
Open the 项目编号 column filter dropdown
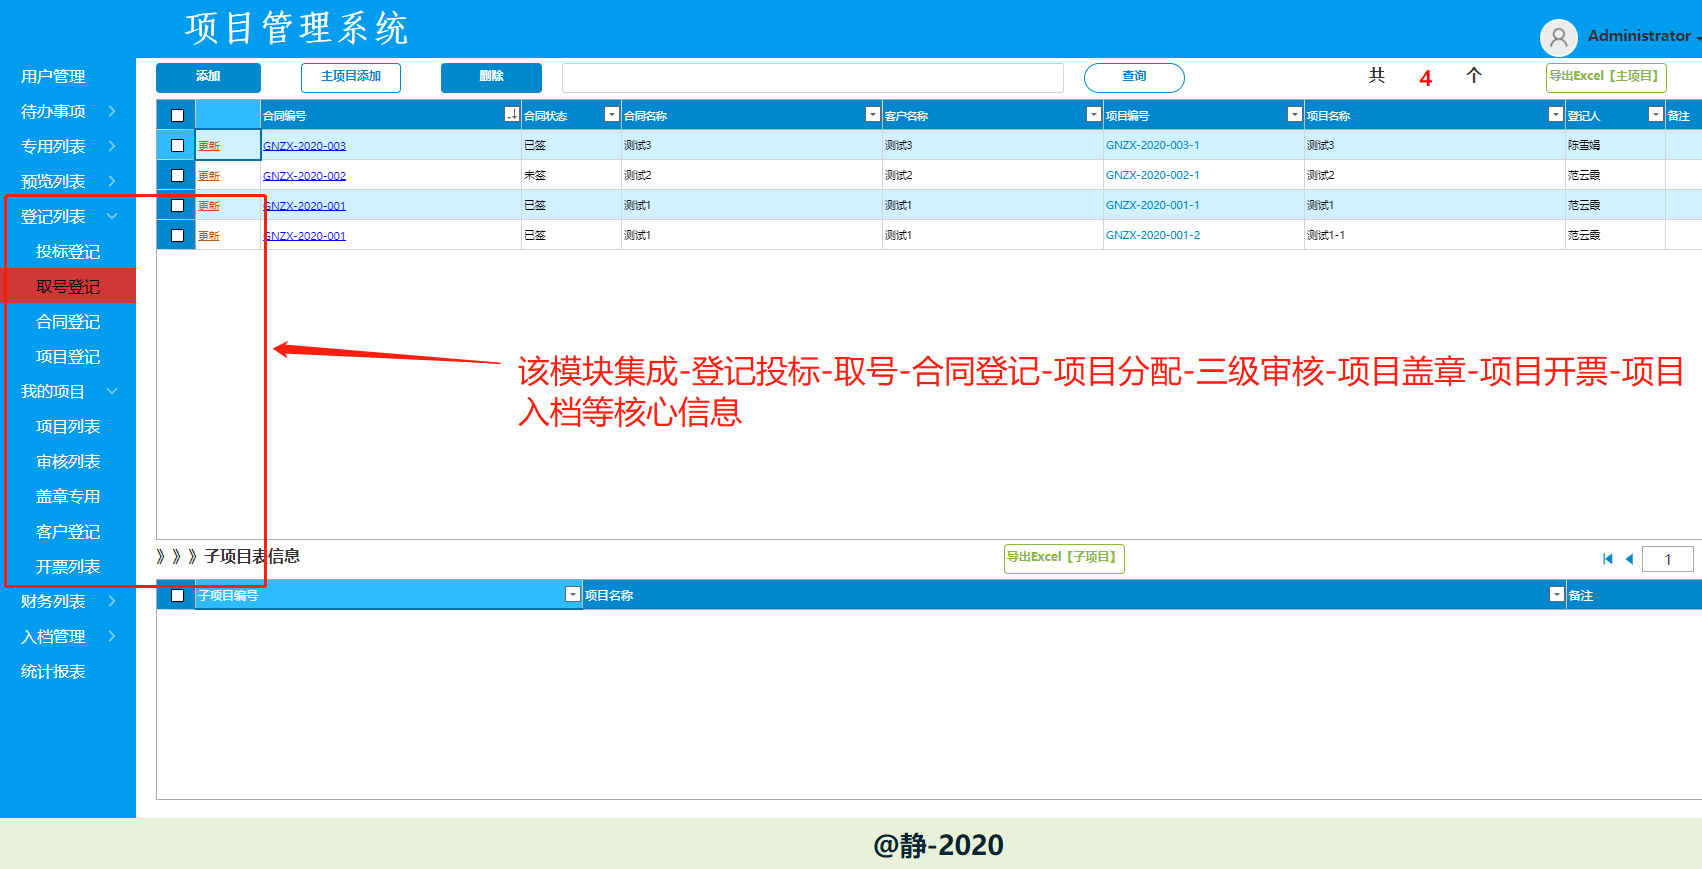click(x=1295, y=115)
